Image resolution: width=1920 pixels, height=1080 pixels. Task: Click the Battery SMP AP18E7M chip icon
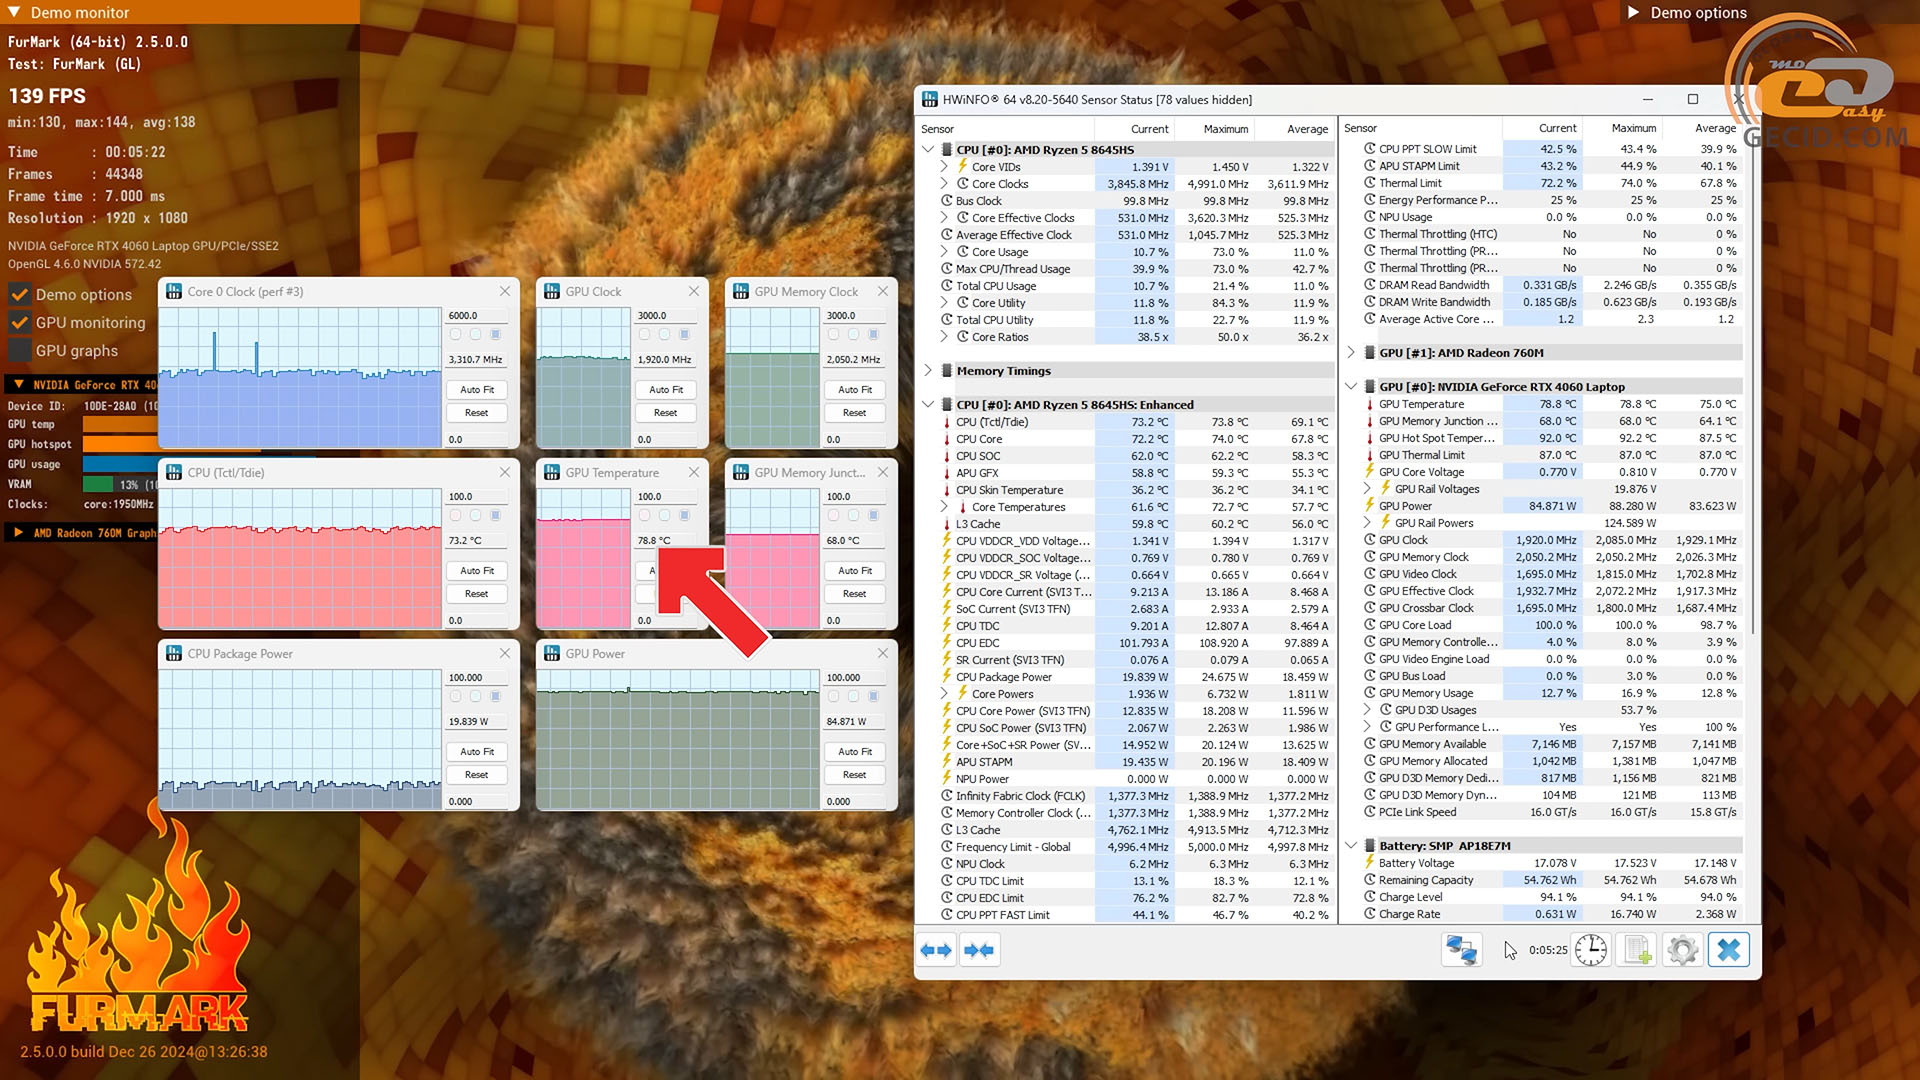(1369, 846)
